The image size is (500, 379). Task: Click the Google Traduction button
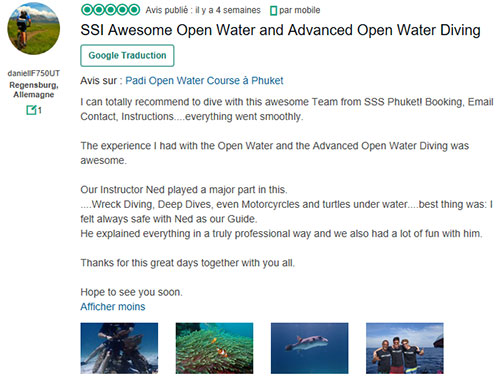(x=127, y=56)
